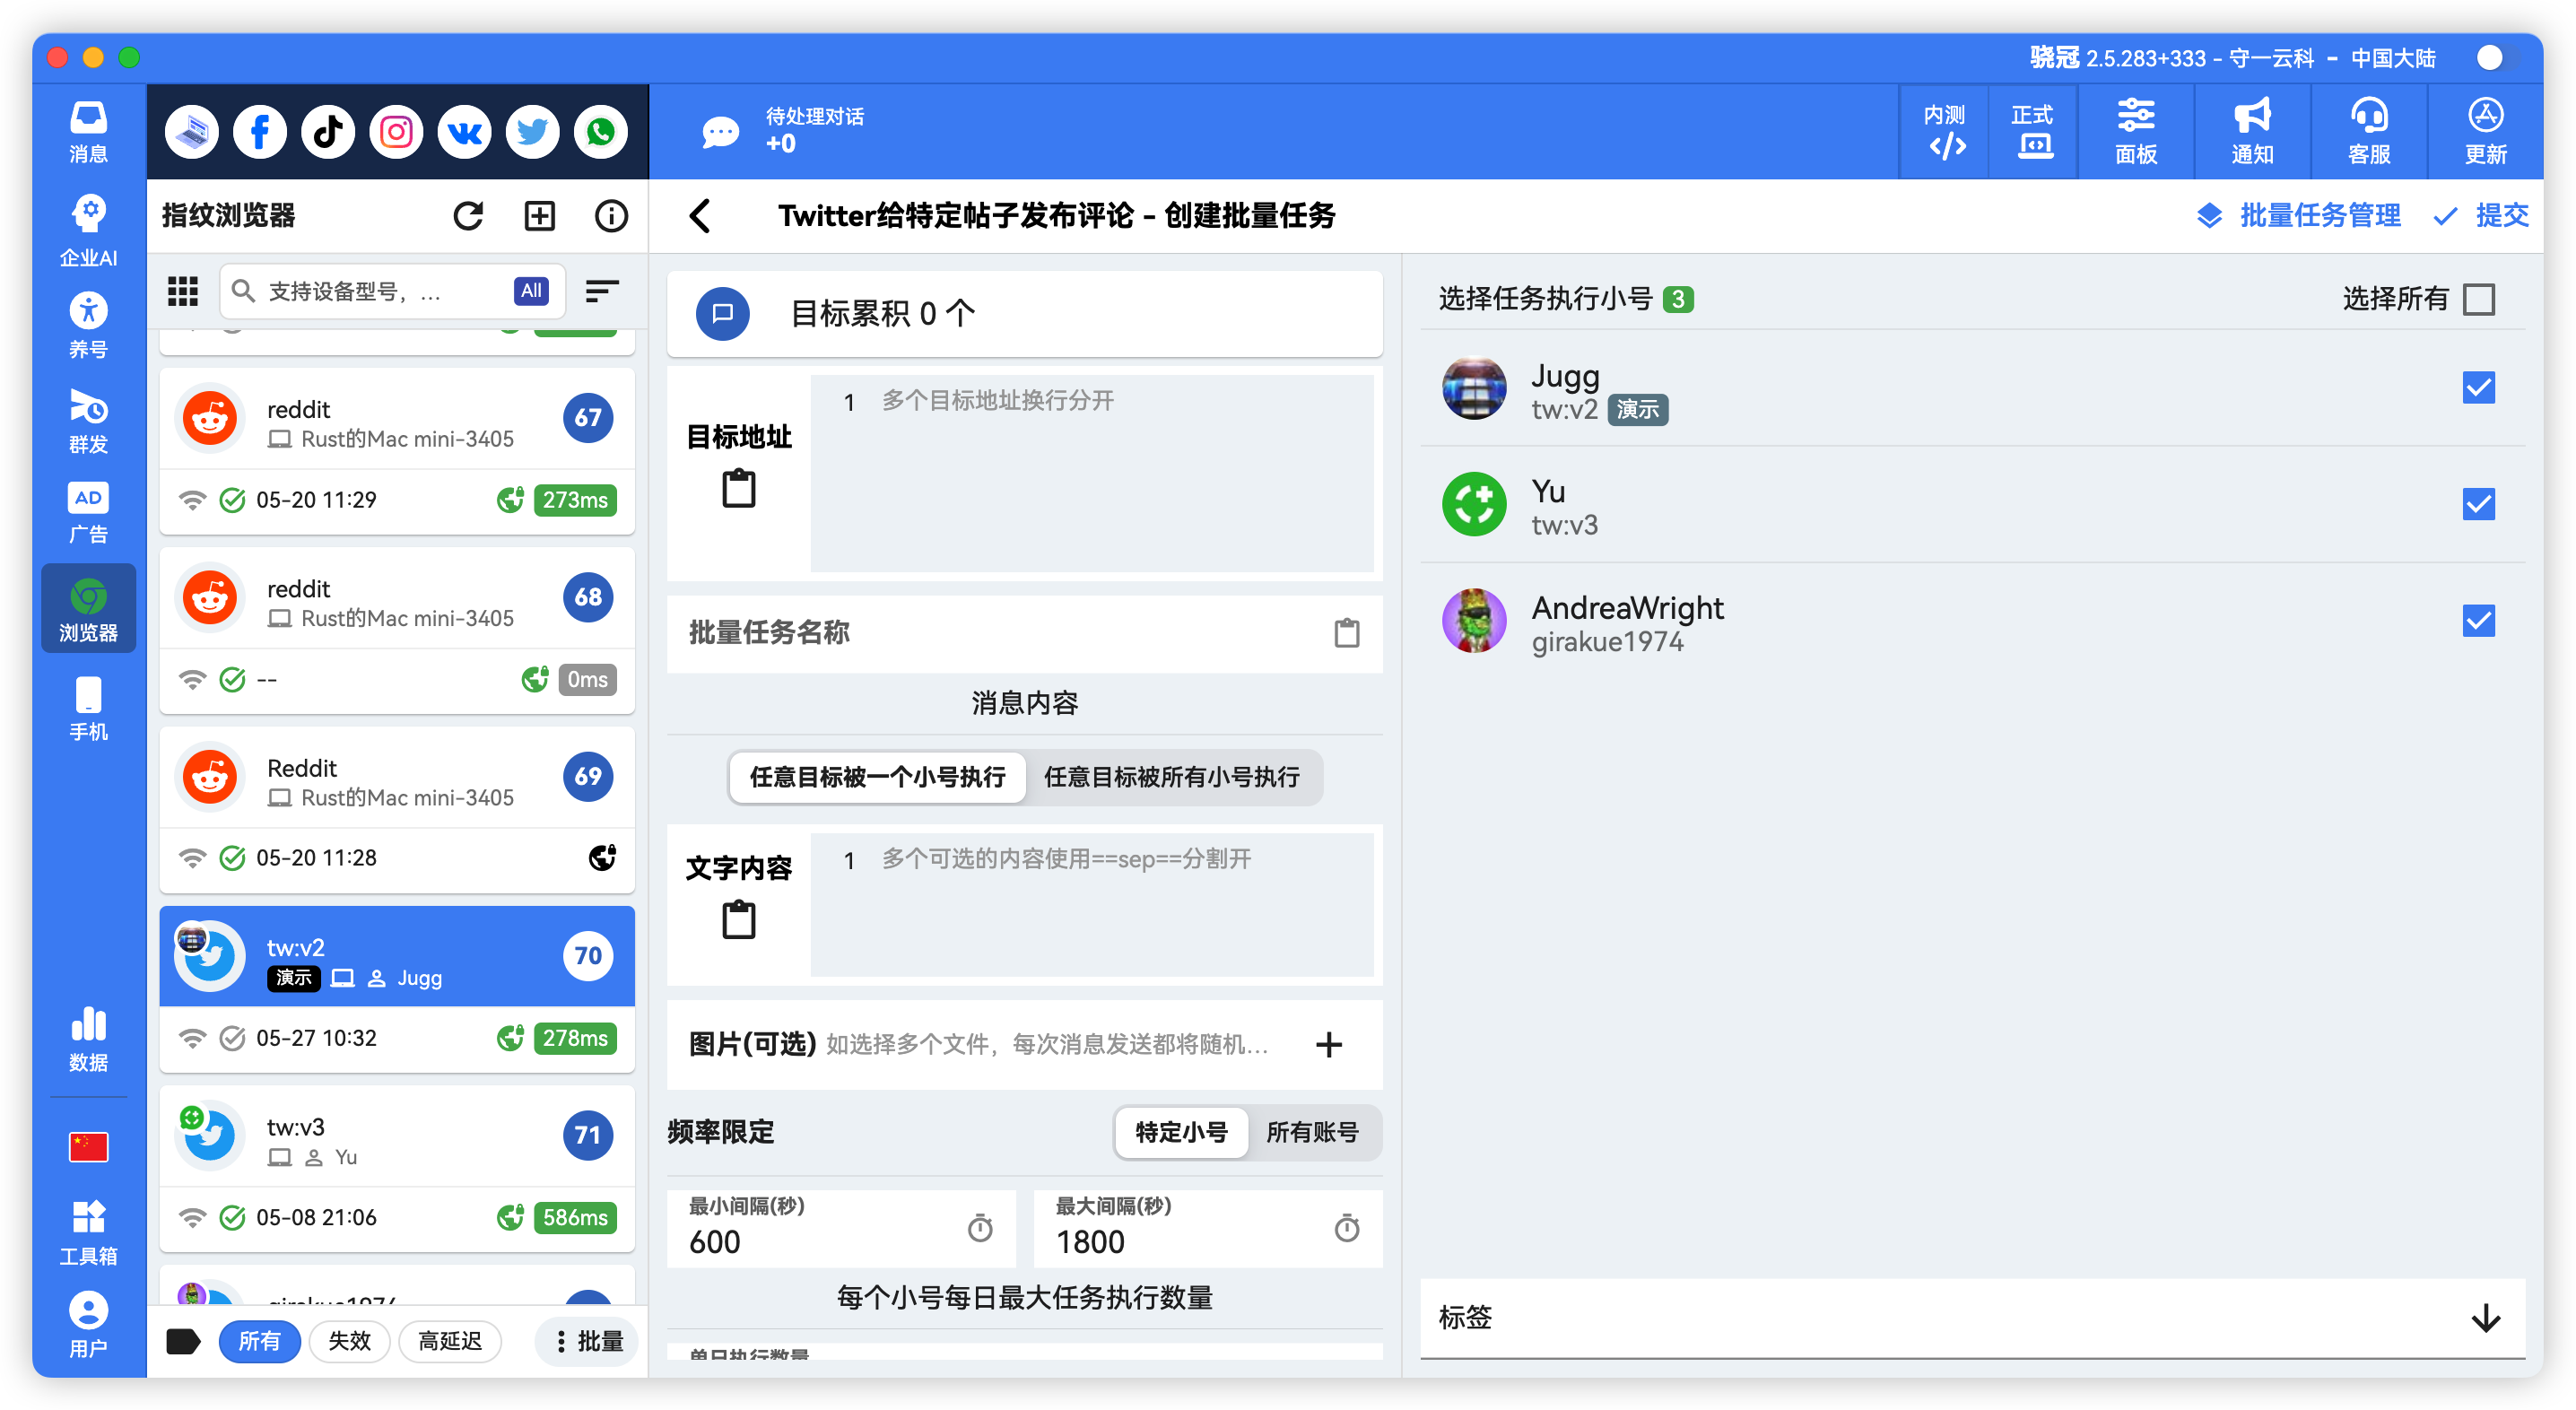Open the 数据 data section
This screenshot has height=1410, width=2576.
(x=88, y=1039)
